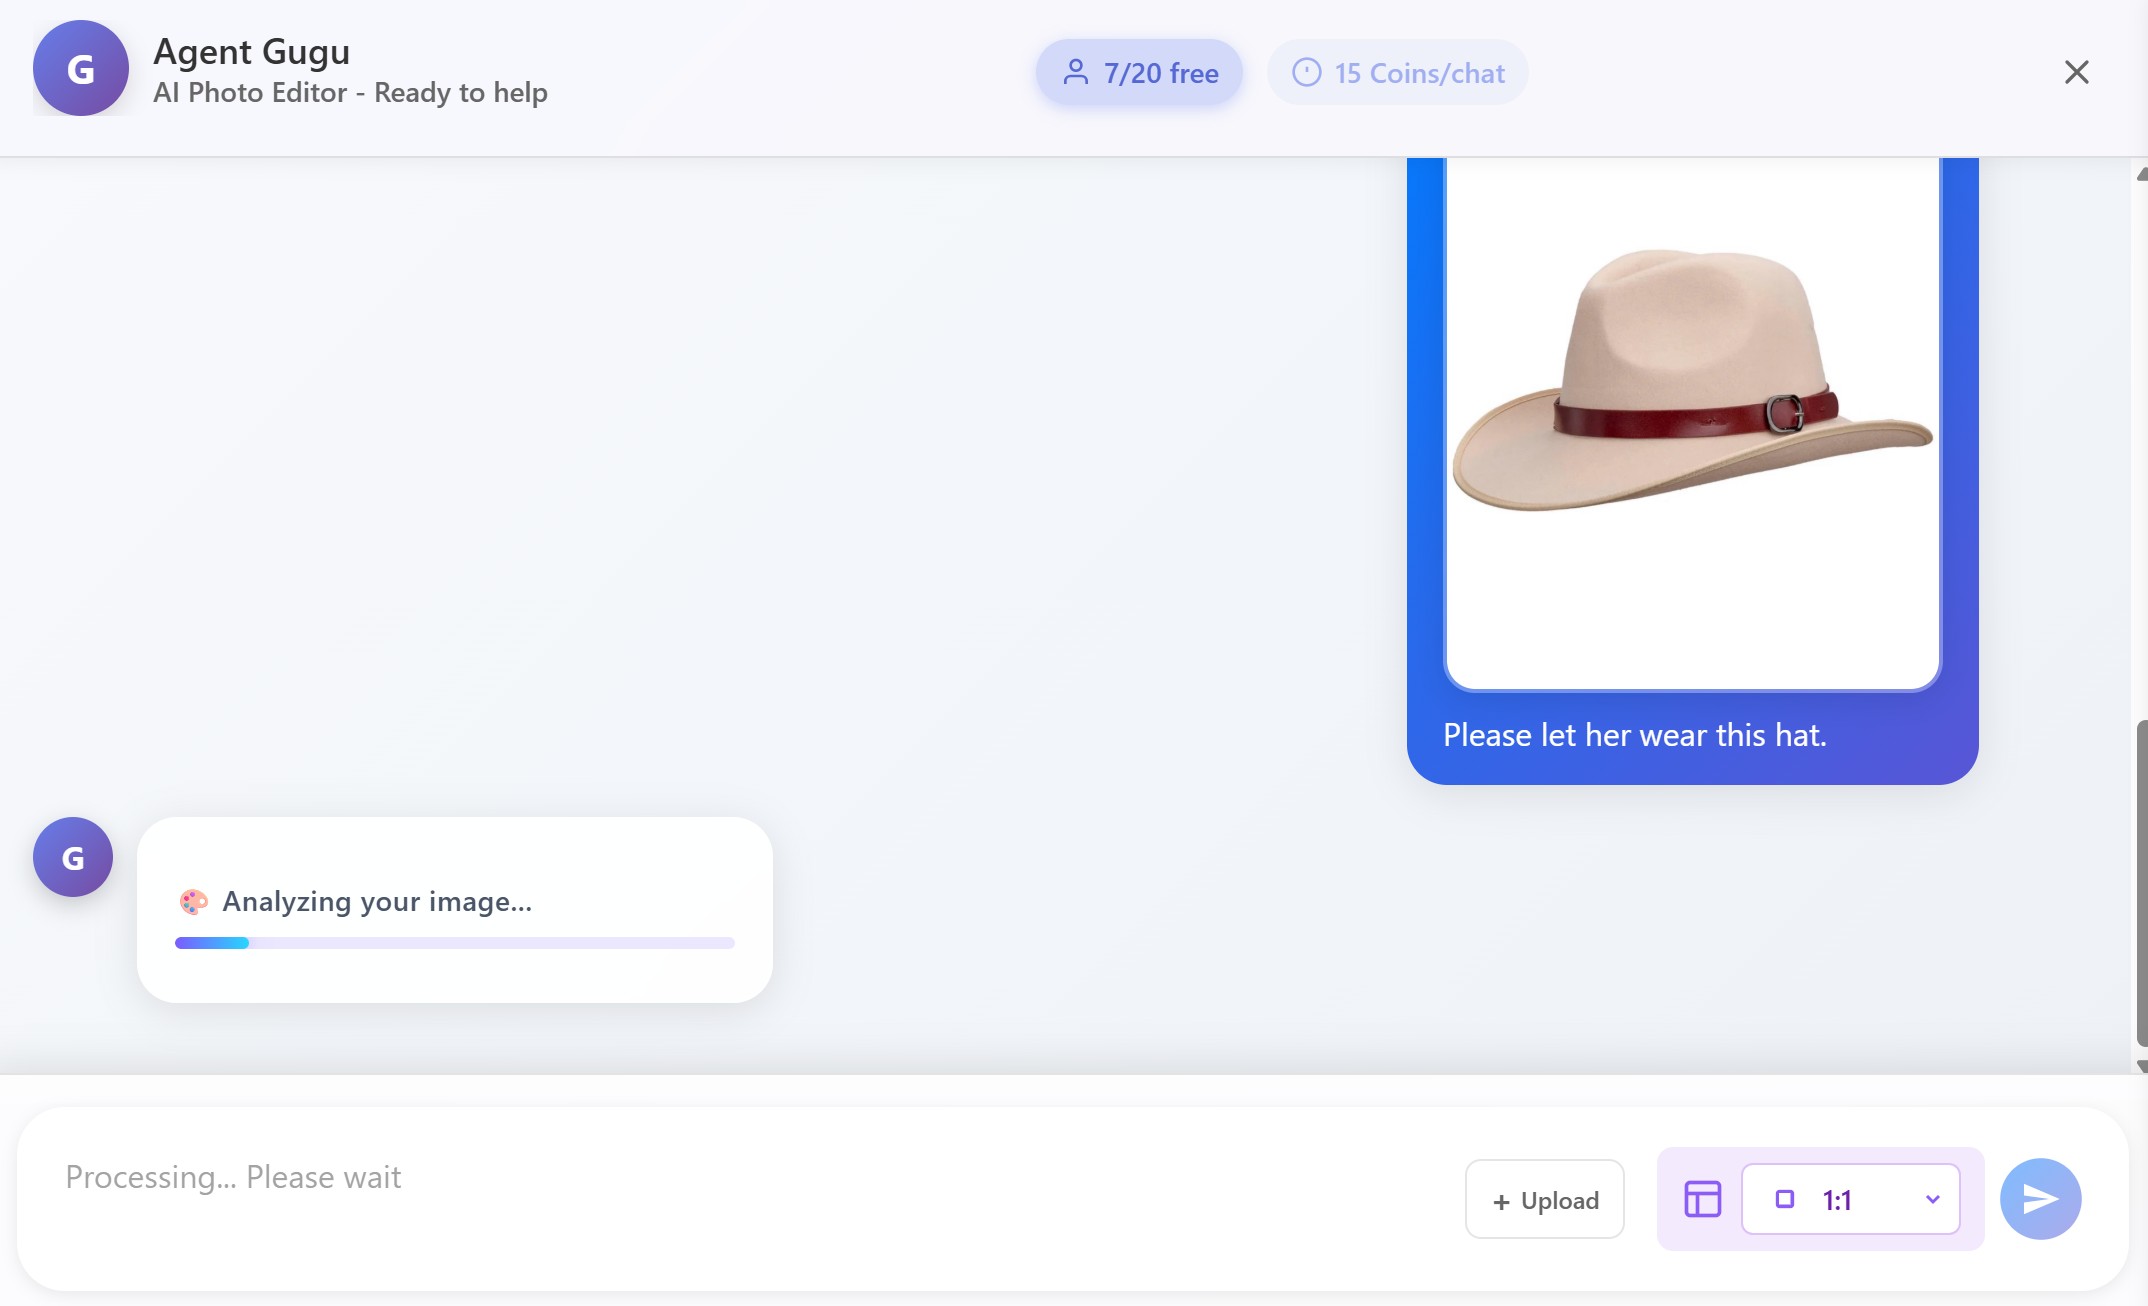Click the user icon in free badge

(x=1075, y=72)
